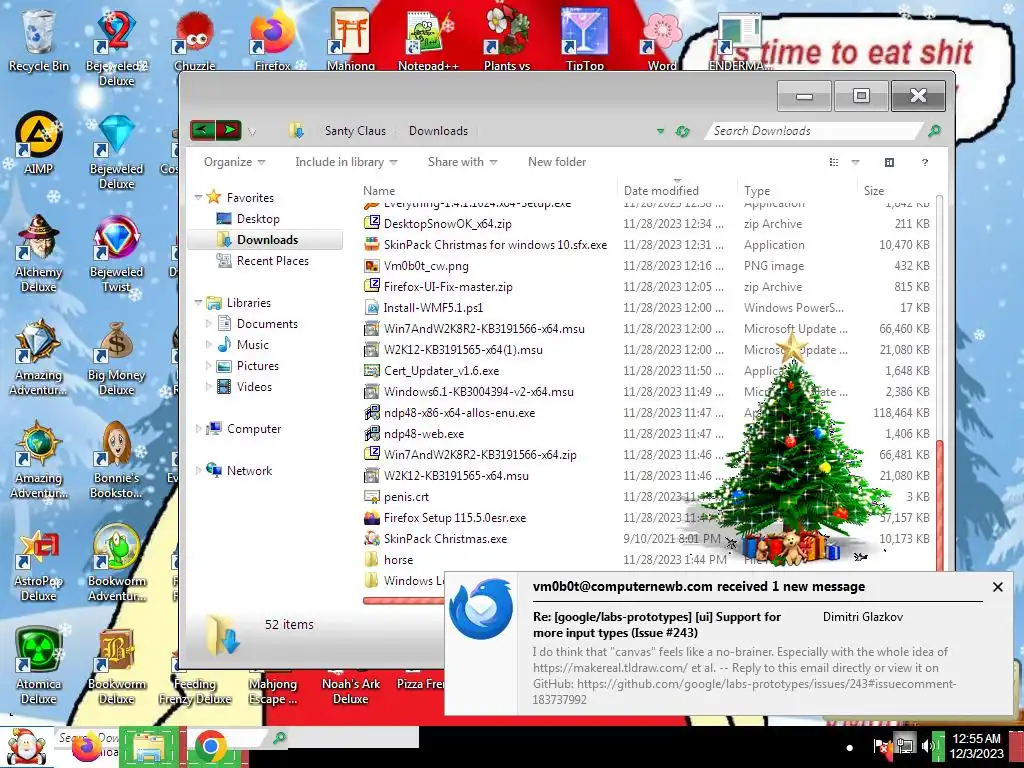Launch Bejeweled 2 Deluxe desktop shortcut

(x=116, y=46)
